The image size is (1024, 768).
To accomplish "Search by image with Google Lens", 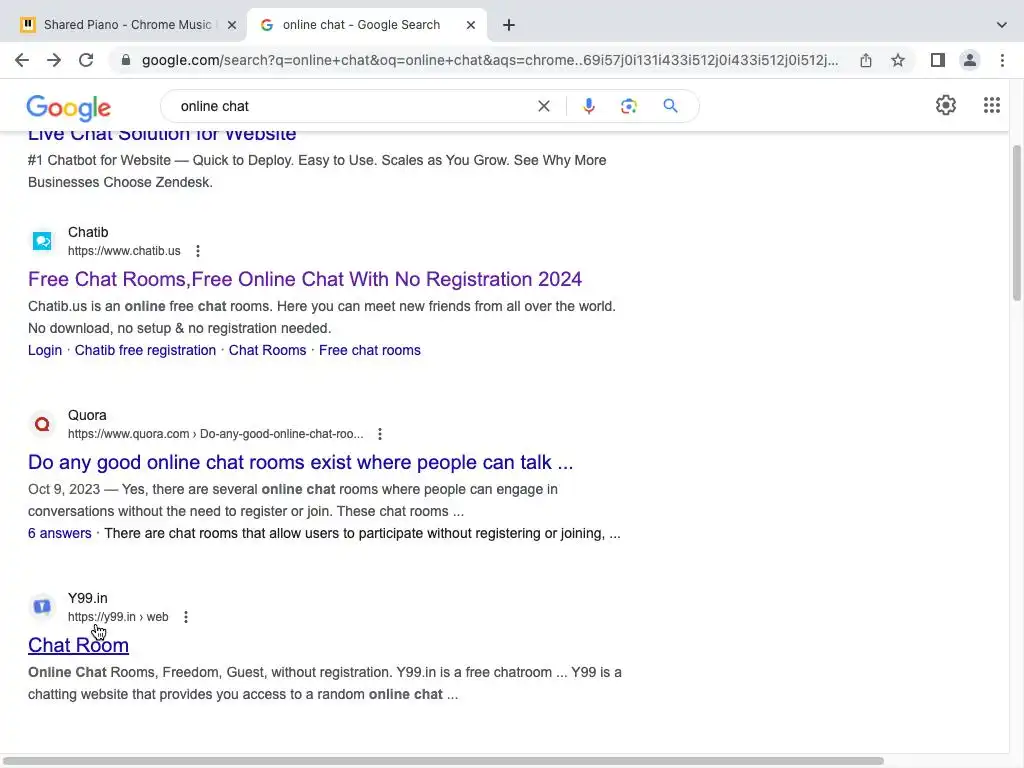I will pos(628,106).
